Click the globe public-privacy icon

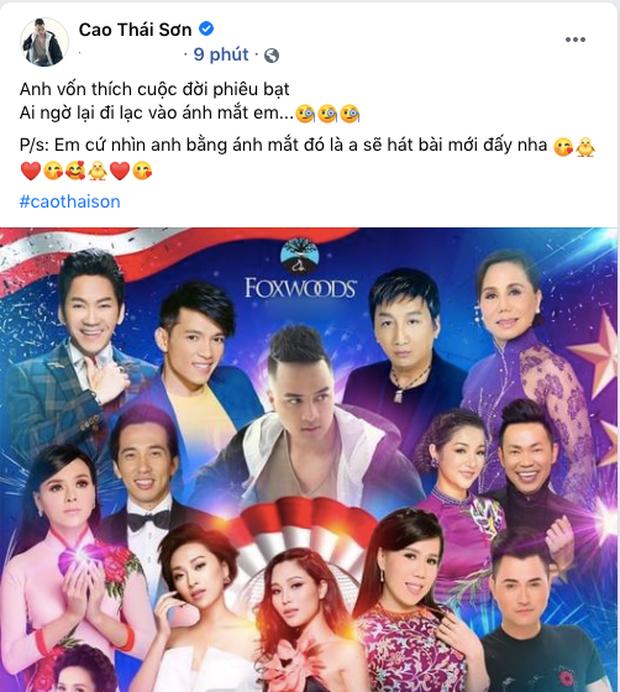tap(271, 56)
